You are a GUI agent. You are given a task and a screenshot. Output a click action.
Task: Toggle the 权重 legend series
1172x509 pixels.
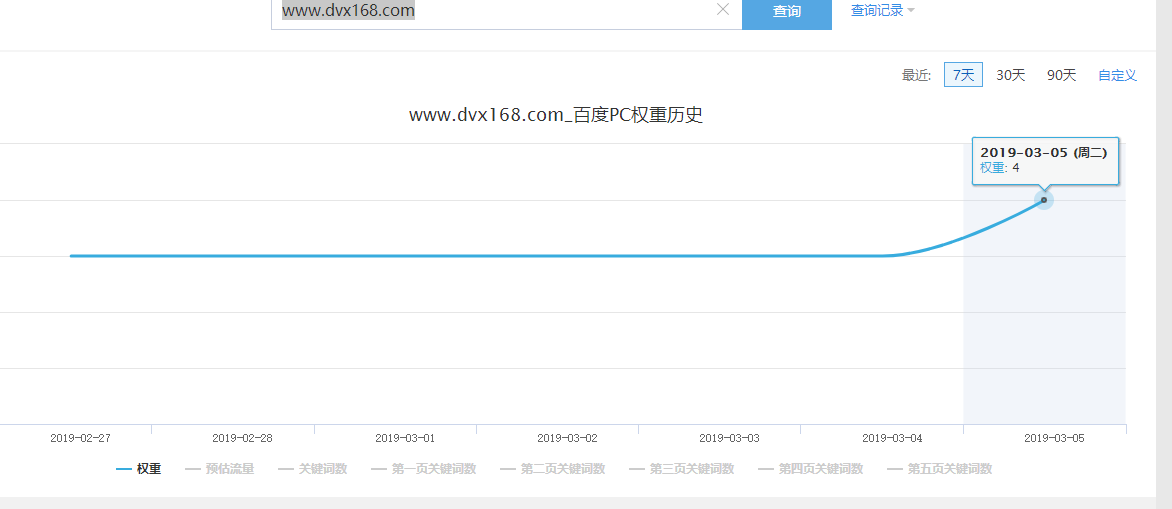click(139, 469)
